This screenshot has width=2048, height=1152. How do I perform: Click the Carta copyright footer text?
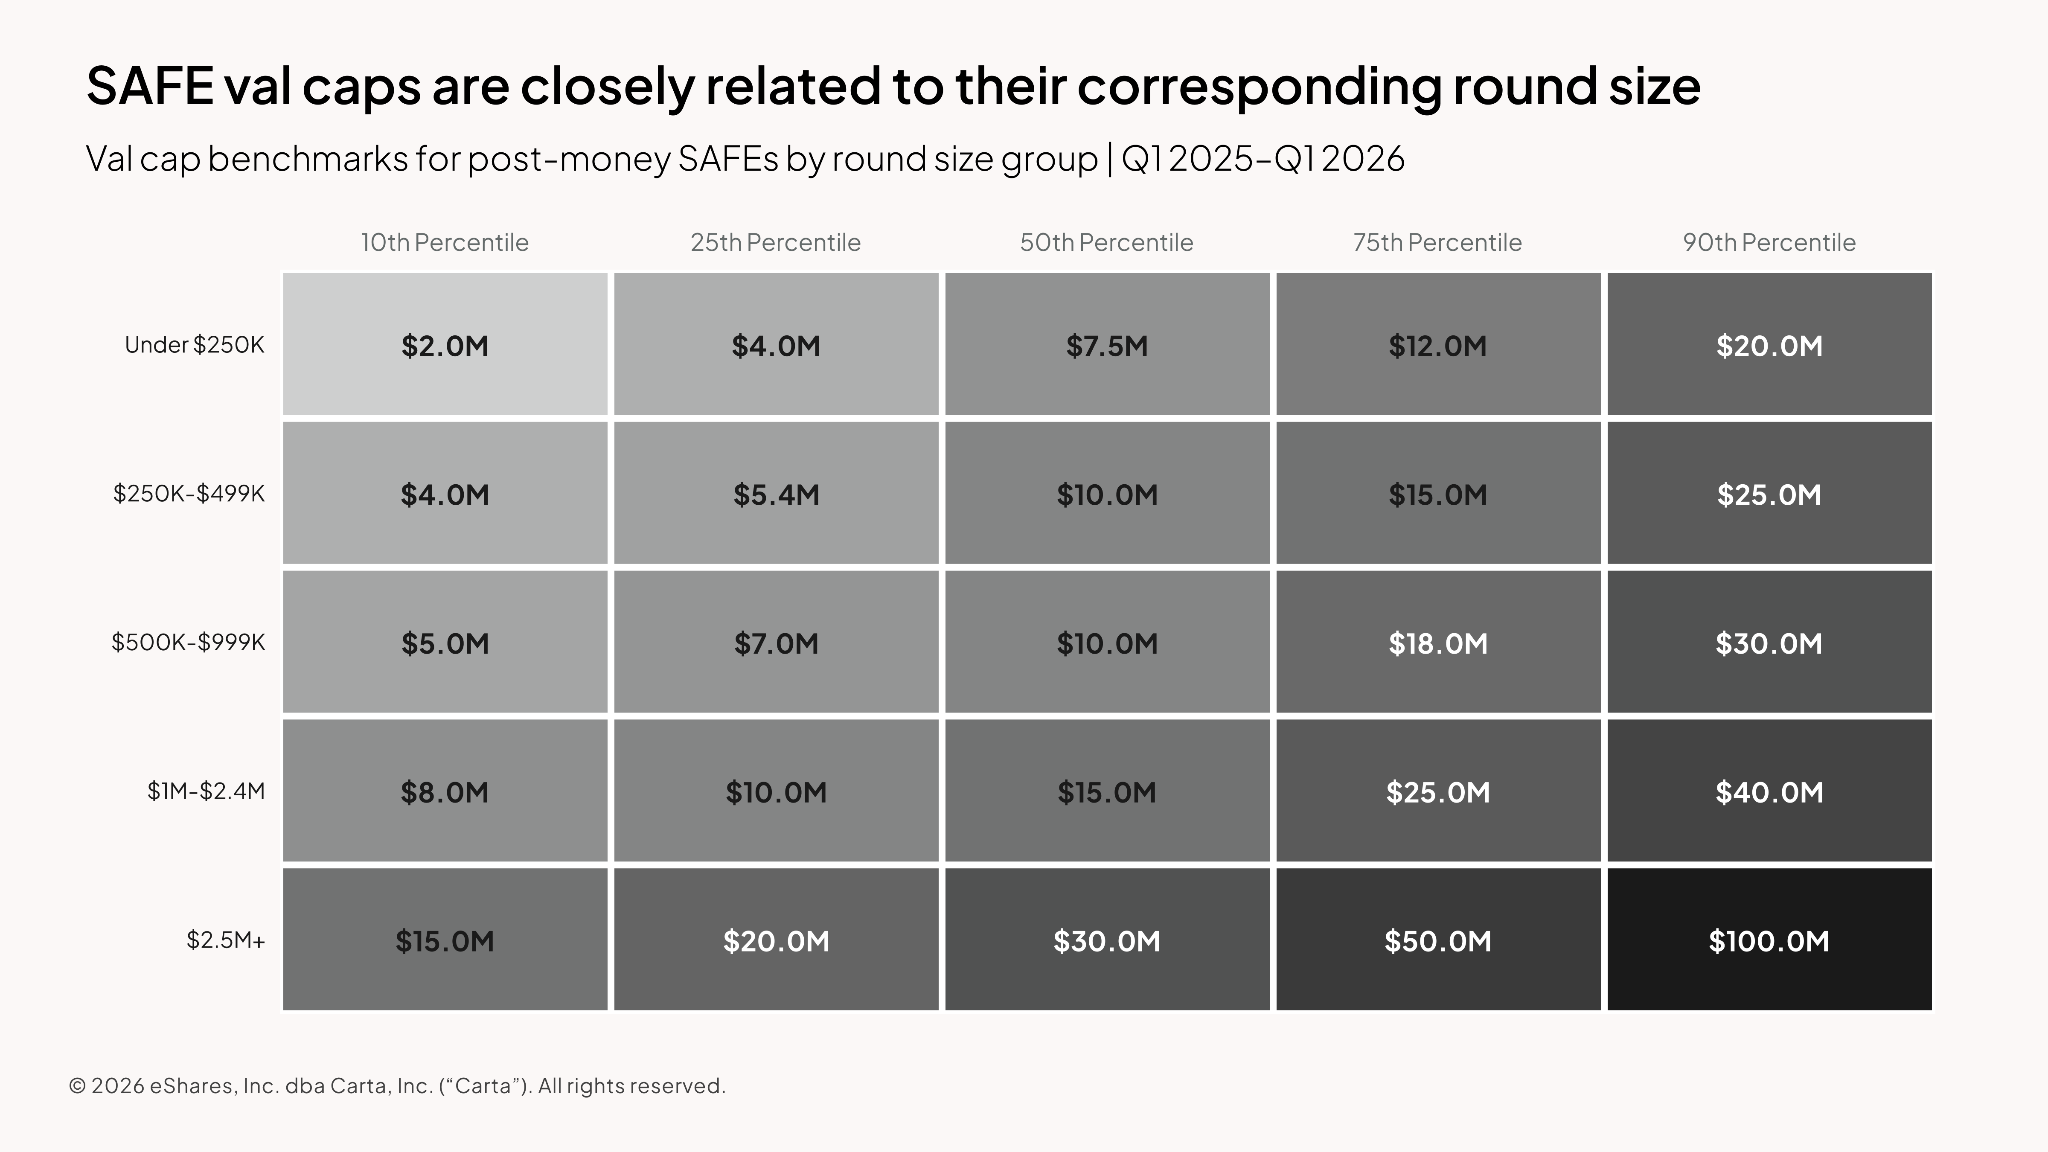pos(397,1086)
